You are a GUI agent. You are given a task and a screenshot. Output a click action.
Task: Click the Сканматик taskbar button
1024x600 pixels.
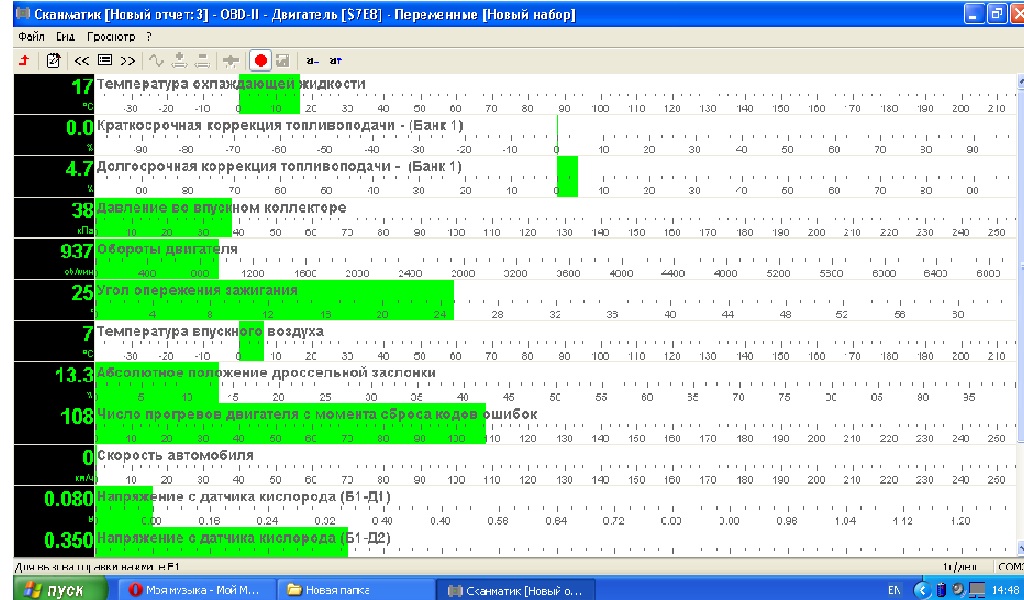[x=515, y=590]
